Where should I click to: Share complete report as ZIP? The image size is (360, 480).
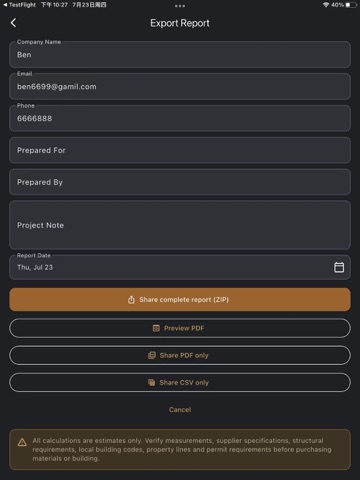[180, 300]
